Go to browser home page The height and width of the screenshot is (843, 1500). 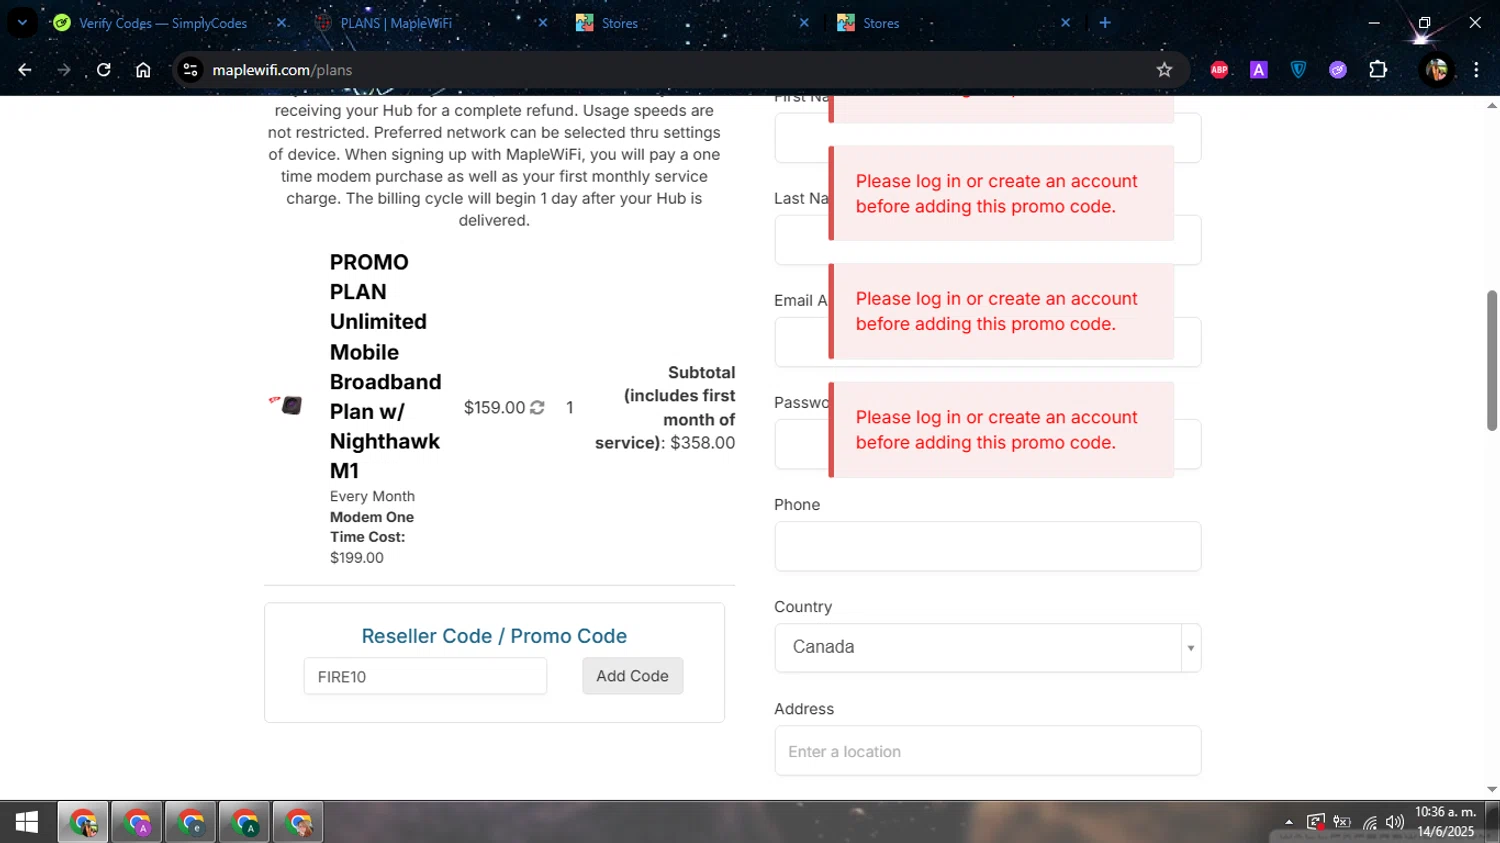tap(143, 70)
